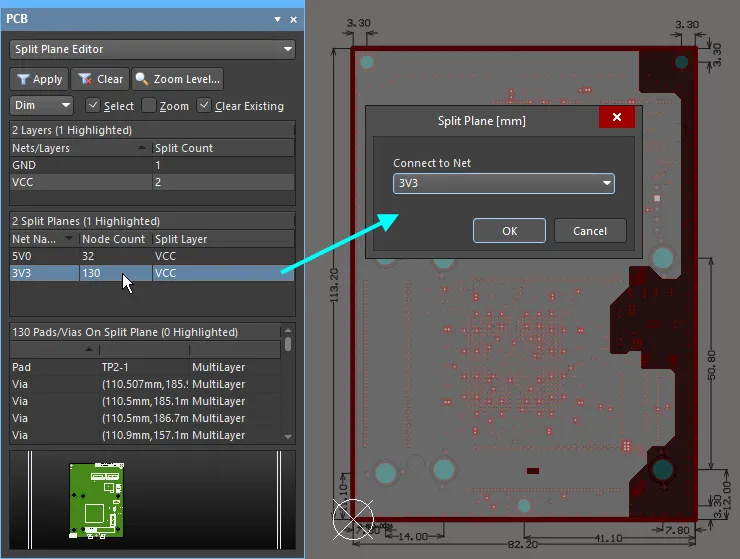Viewport: 740px width, 559px height.
Task: Open the Dim highlight mode dropdown
Action: pos(41,105)
